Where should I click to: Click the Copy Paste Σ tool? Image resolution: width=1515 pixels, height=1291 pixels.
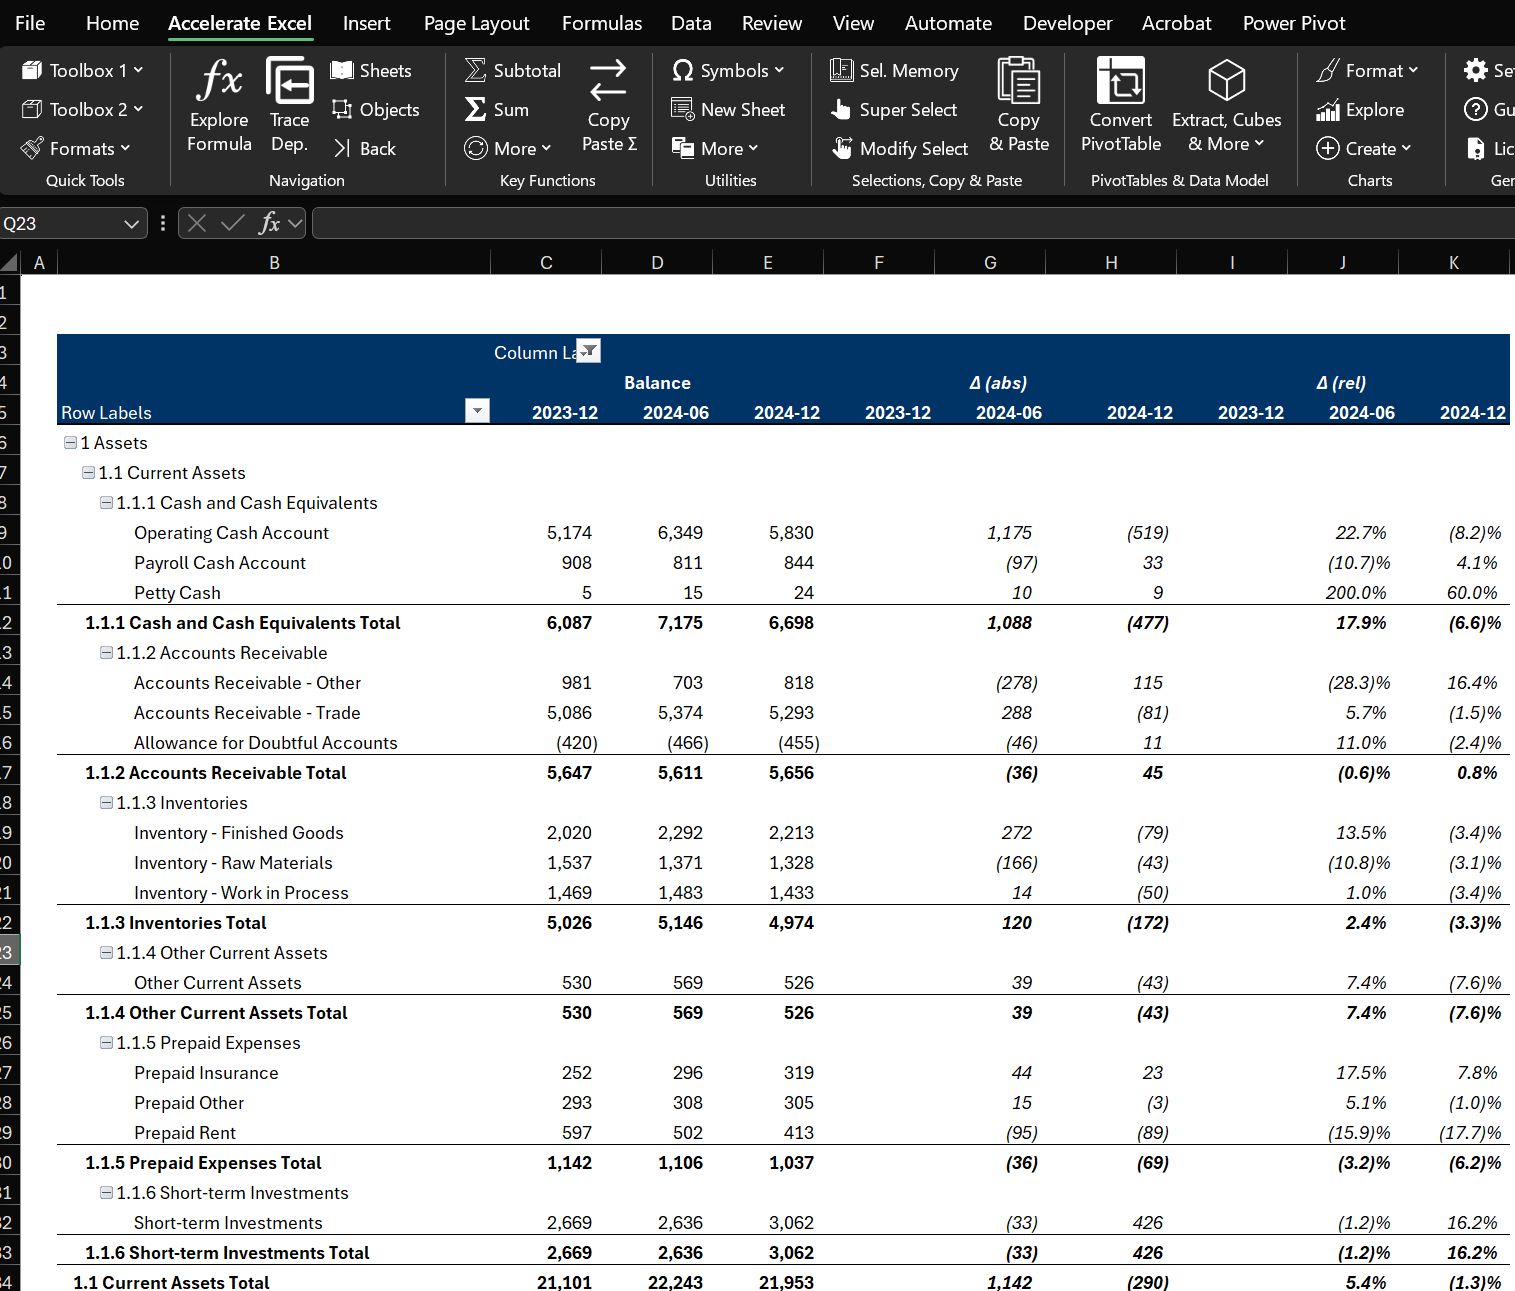[x=609, y=106]
